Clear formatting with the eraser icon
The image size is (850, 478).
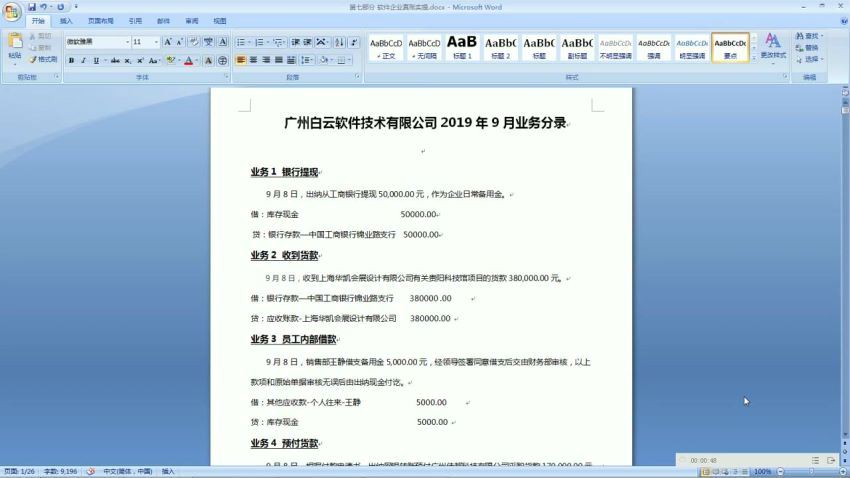coord(194,42)
